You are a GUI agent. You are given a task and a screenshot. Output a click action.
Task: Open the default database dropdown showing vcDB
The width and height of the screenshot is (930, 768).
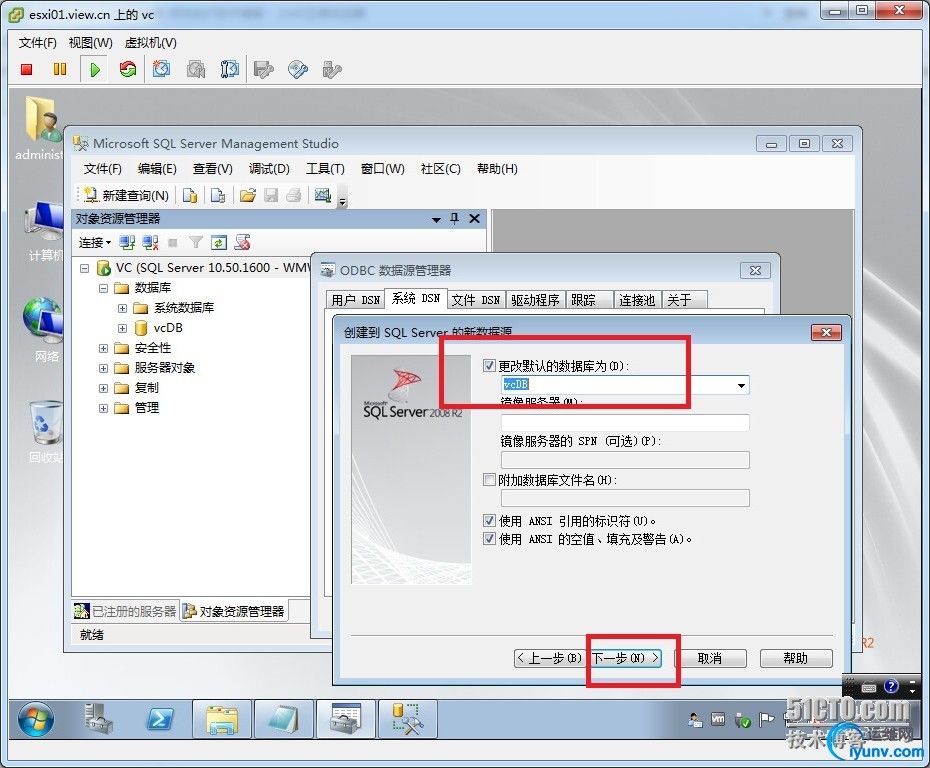pos(741,385)
